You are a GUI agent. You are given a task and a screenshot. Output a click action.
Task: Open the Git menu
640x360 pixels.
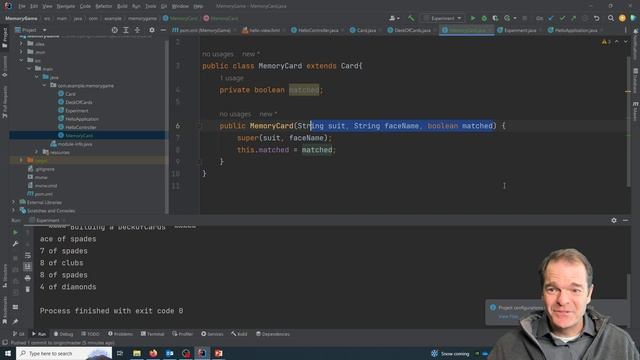[164, 6]
